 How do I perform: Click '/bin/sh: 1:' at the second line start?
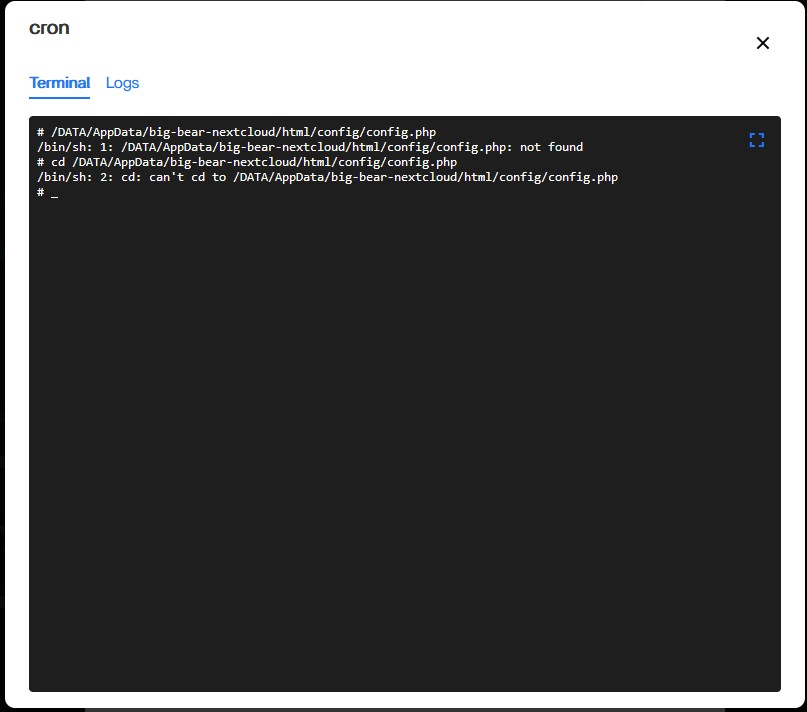coord(75,147)
